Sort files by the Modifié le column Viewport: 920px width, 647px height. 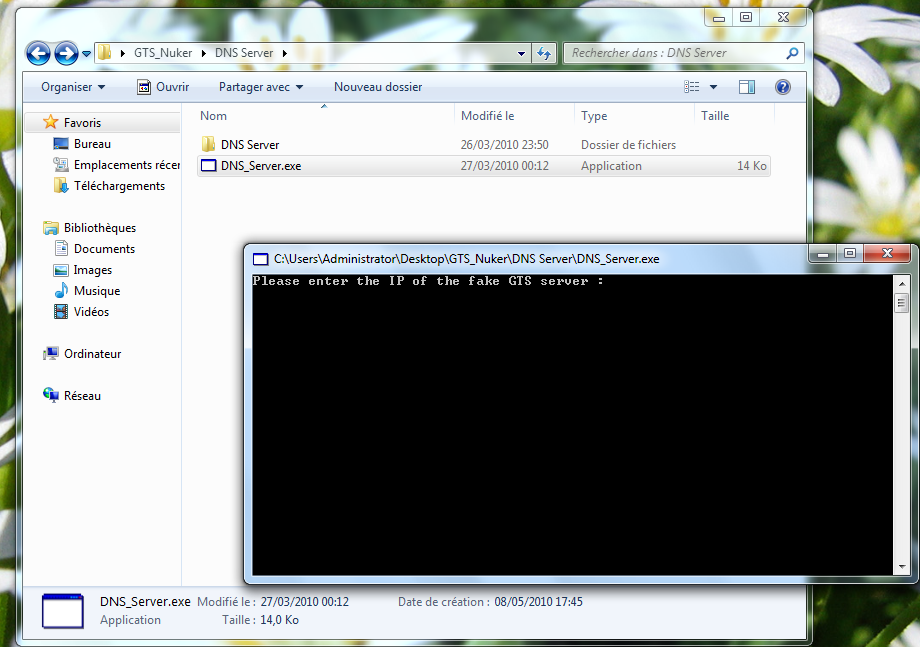[487, 116]
